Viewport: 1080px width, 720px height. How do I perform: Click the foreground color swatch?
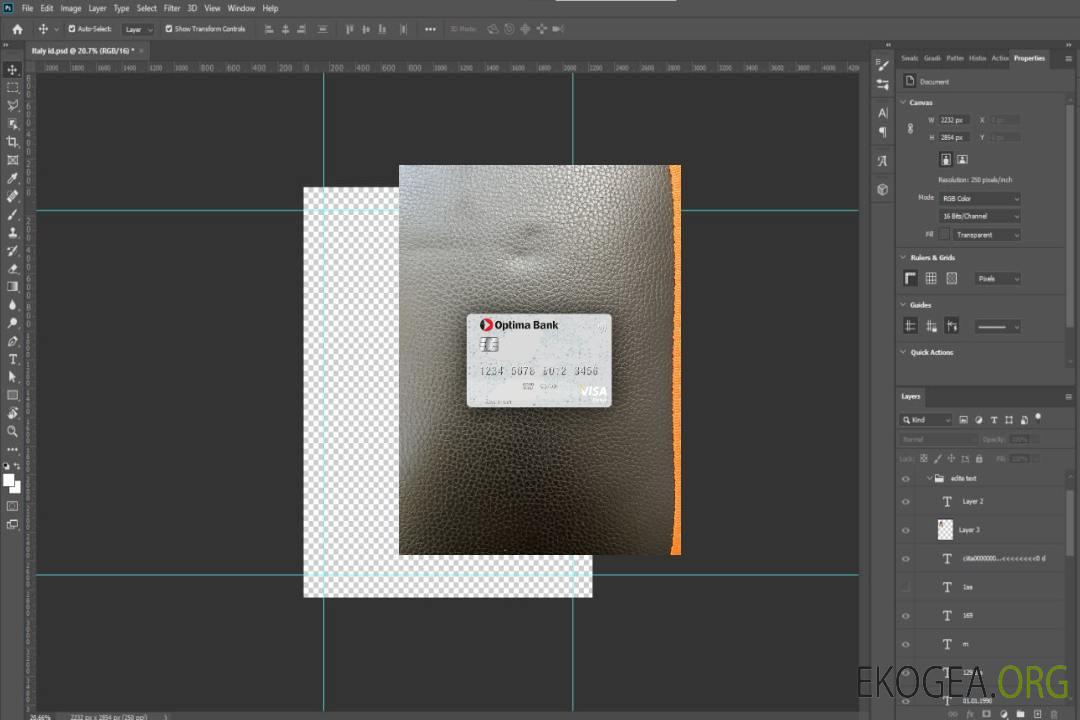point(8,480)
